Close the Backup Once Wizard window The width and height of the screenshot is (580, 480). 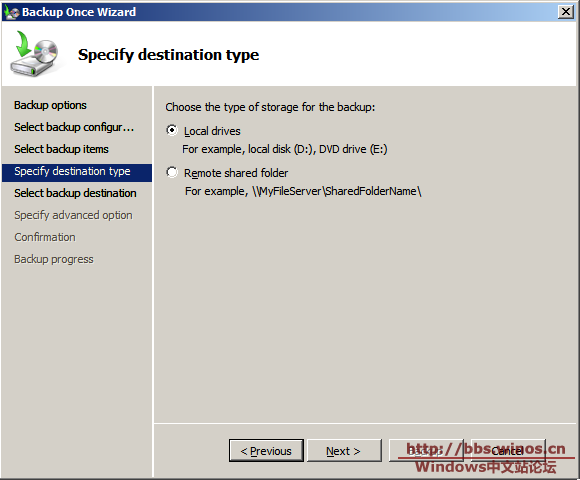(x=566, y=12)
